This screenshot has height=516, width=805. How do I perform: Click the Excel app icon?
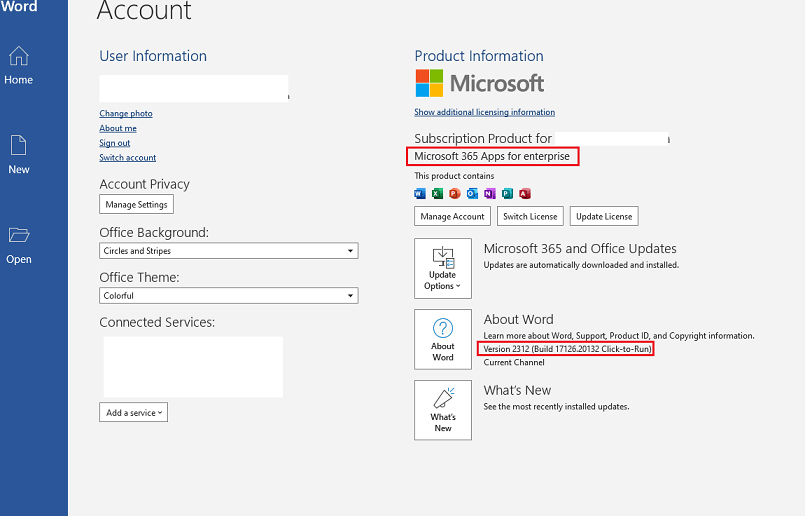pyautogui.click(x=437, y=194)
